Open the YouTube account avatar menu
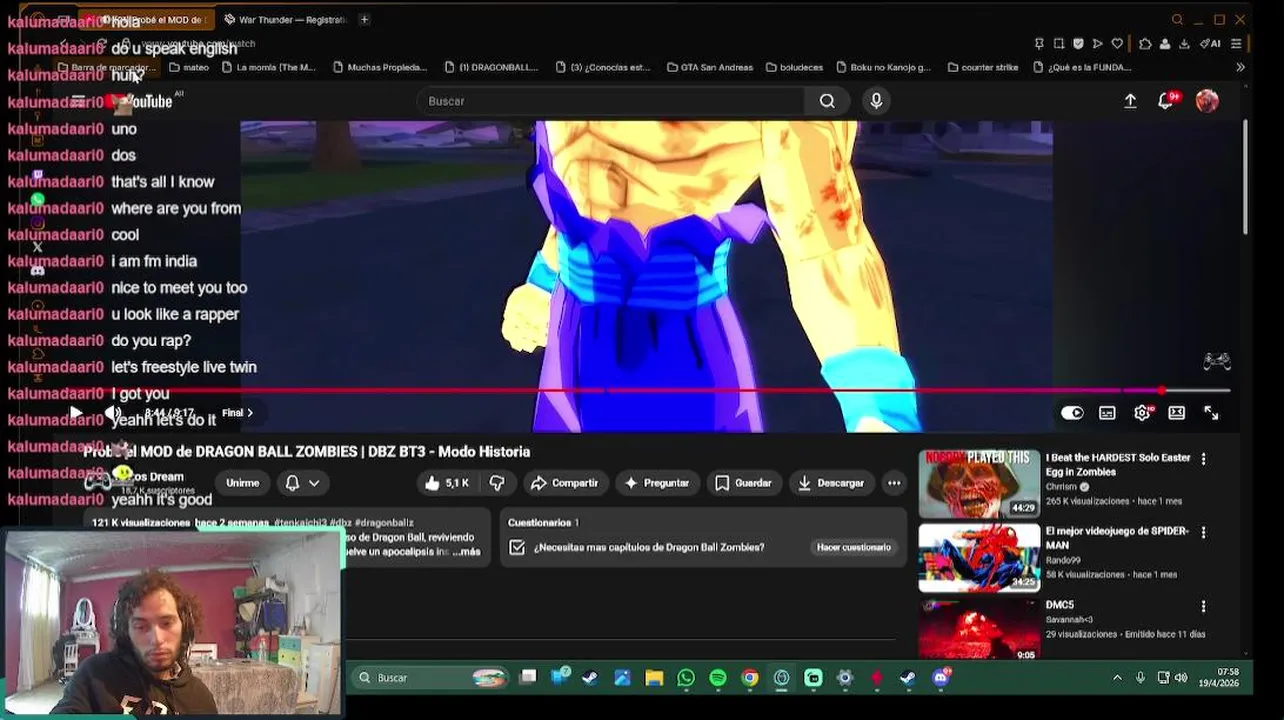 pyautogui.click(x=1207, y=101)
